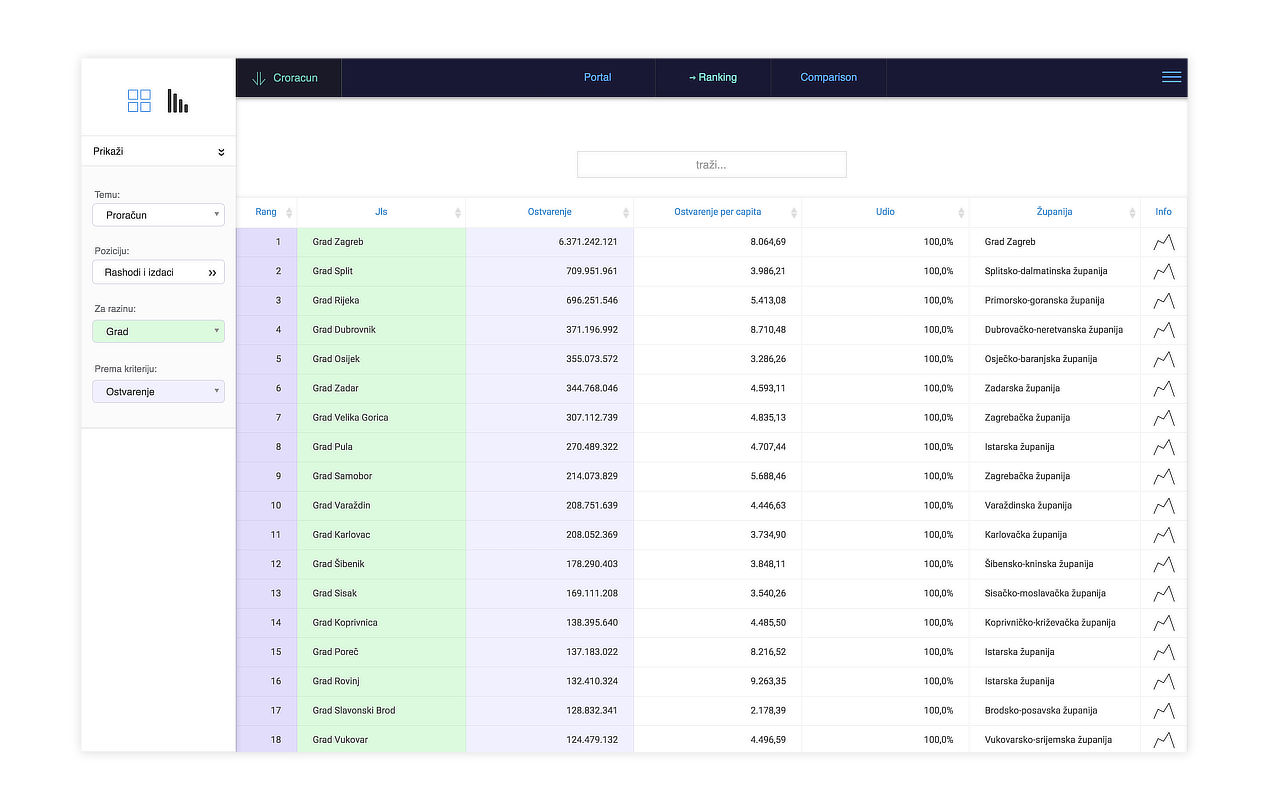
Task: Open trend chart icon for Grad Samobor
Action: tap(1163, 476)
